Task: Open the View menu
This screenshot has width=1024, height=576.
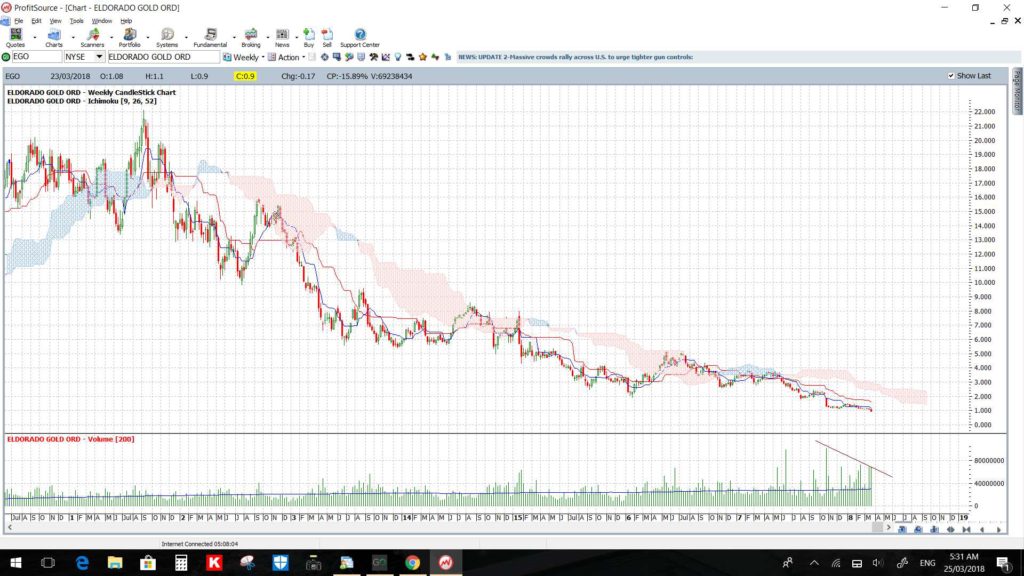Action: pyautogui.click(x=56, y=21)
